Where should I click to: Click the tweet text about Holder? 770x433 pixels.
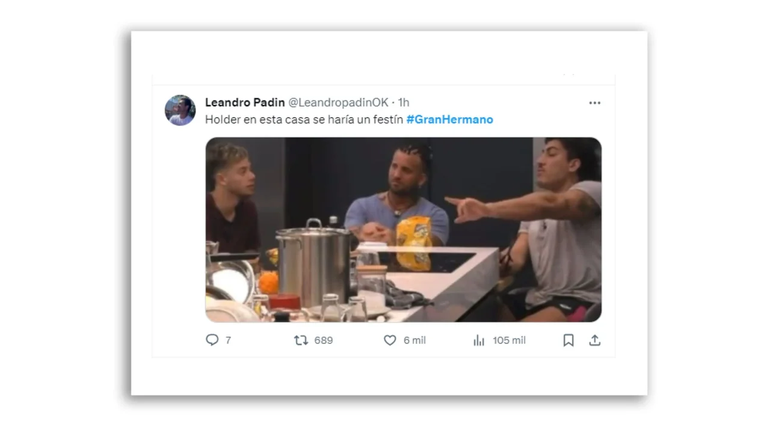pos(304,120)
